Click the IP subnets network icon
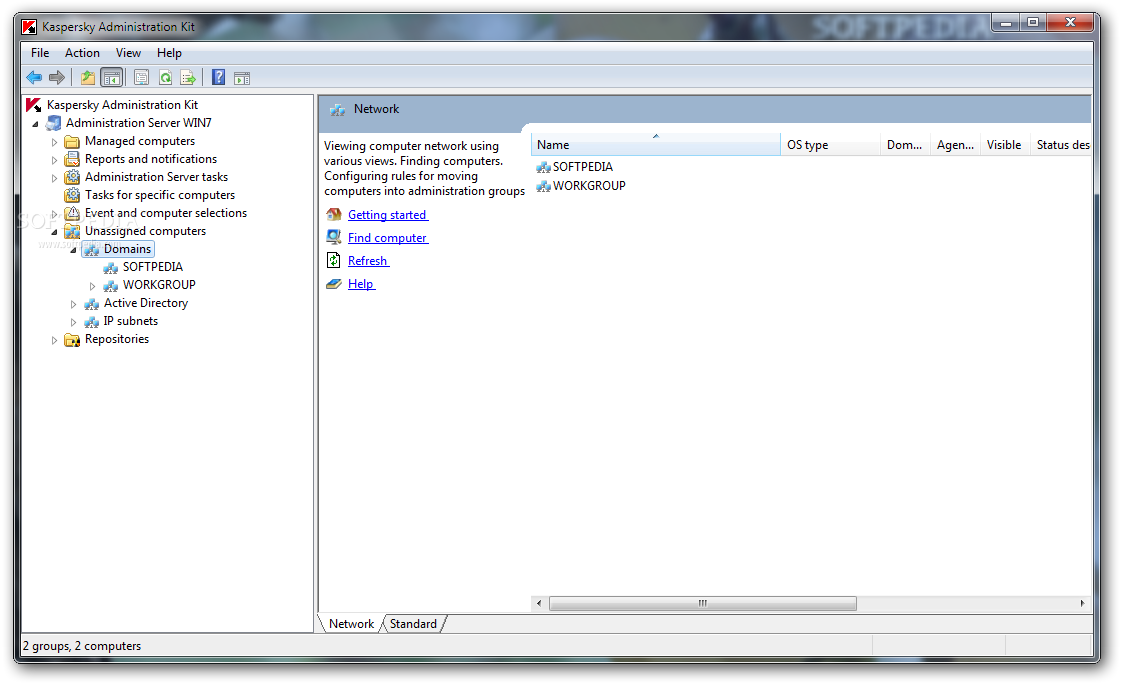The image size is (1121, 684). tap(92, 322)
